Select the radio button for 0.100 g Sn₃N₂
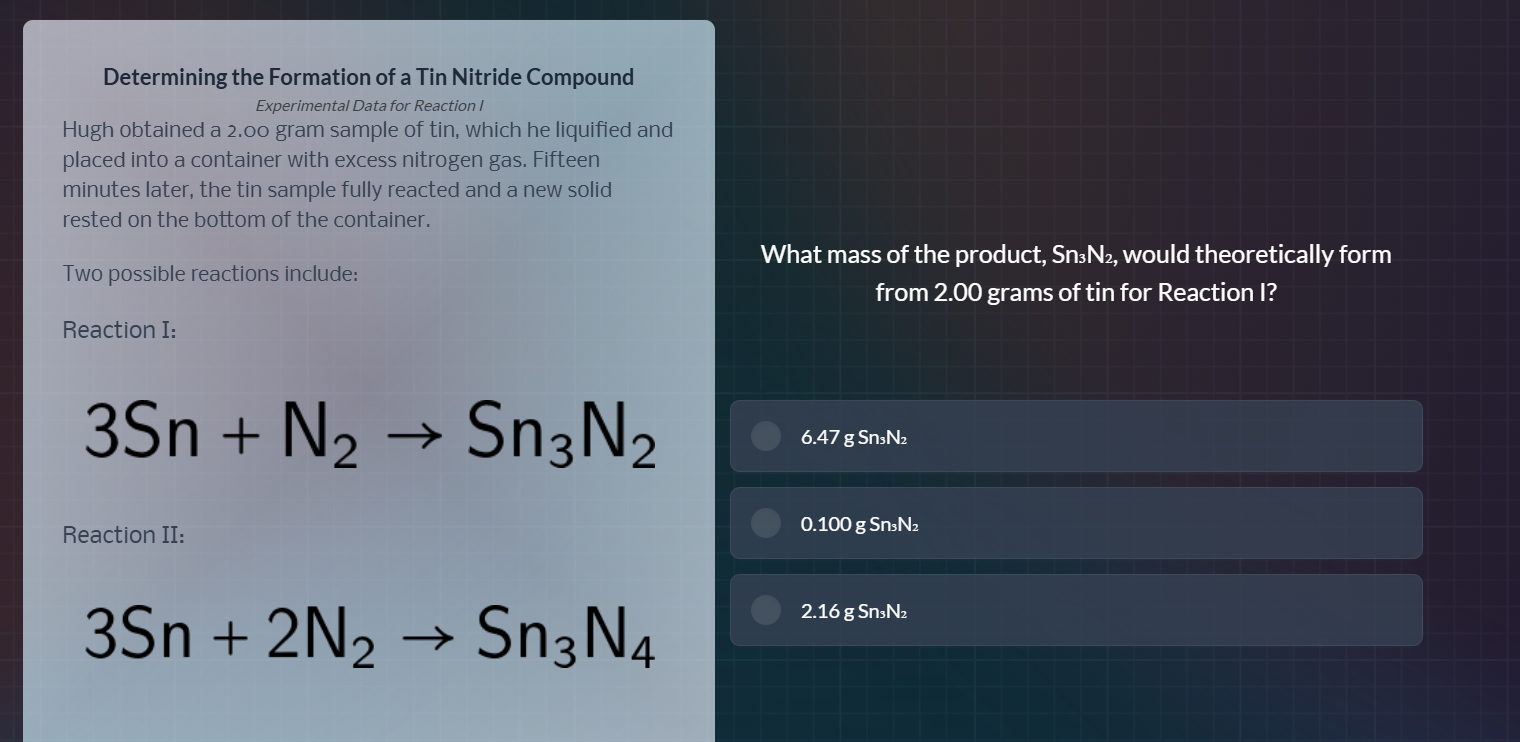This screenshot has width=1520, height=742. (x=765, y=523)
